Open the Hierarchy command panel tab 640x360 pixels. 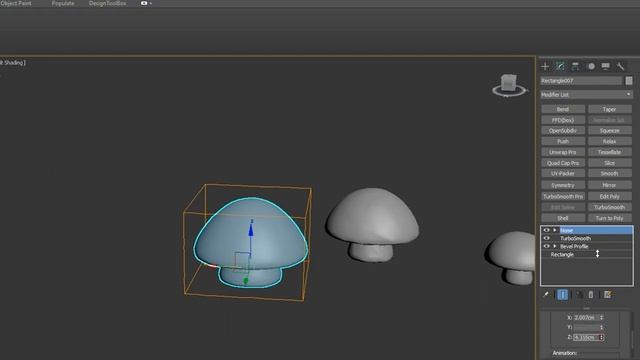coord(575,66)
